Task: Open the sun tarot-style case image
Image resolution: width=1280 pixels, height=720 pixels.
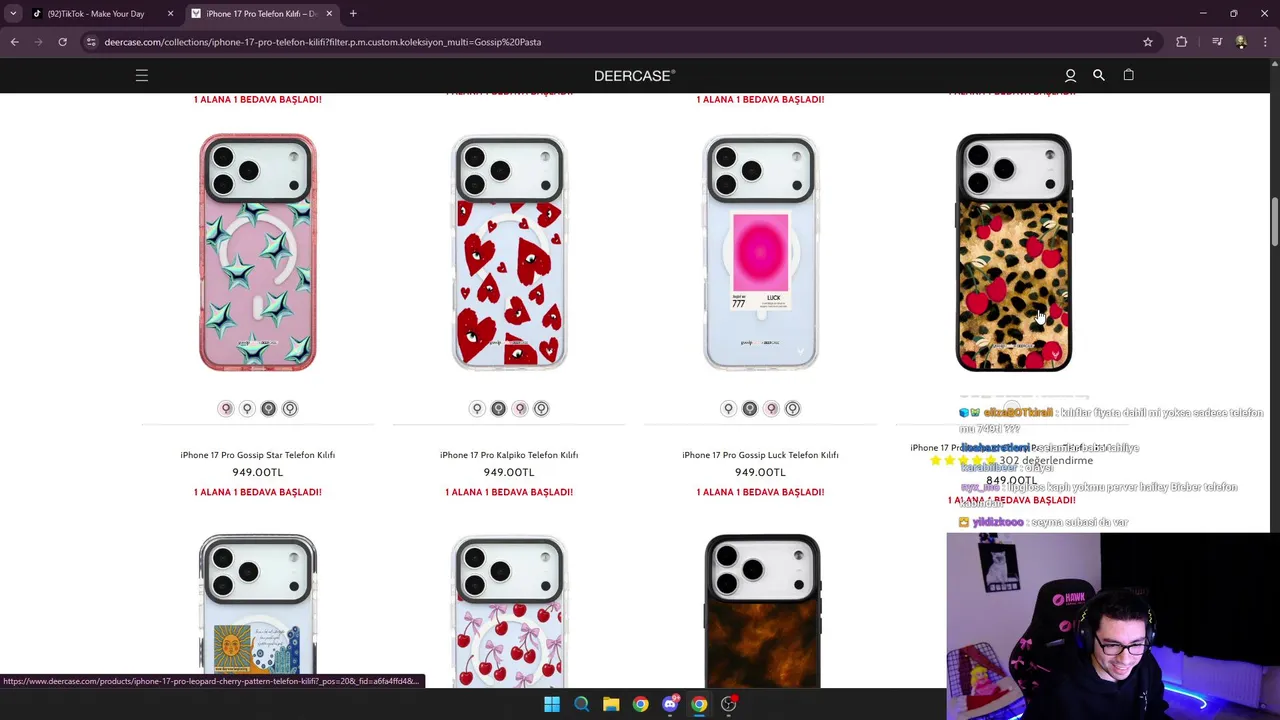Action: (258, 611)
